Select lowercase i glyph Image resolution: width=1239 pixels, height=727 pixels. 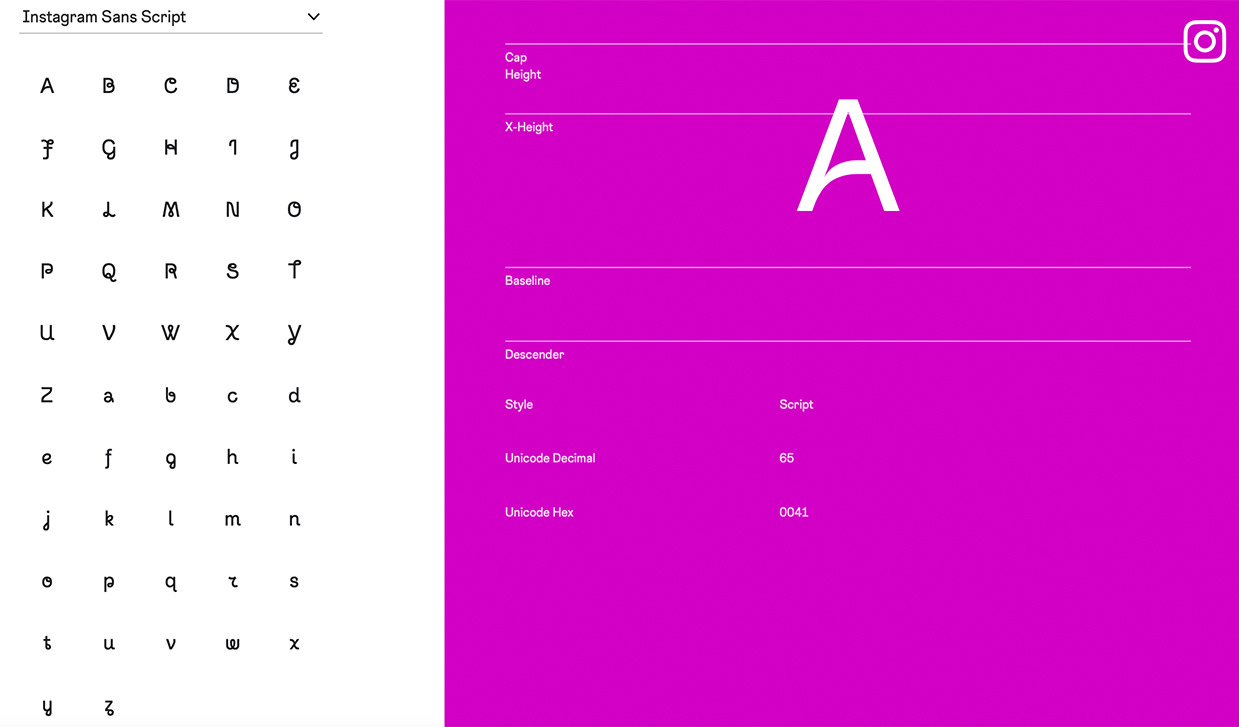coord(294,457)
